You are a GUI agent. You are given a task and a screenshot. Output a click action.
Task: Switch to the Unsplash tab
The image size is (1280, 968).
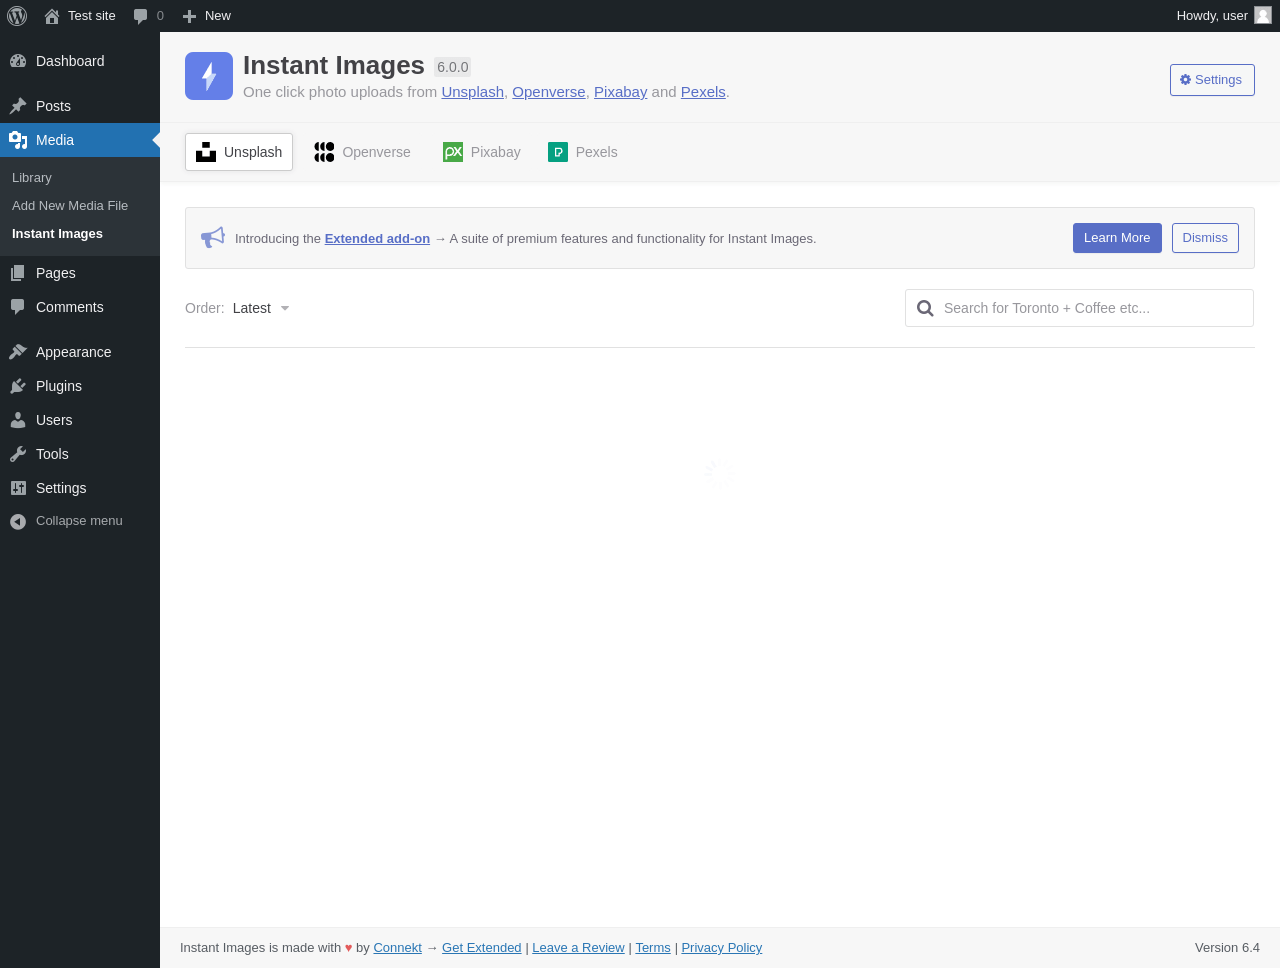pos(239,152)
